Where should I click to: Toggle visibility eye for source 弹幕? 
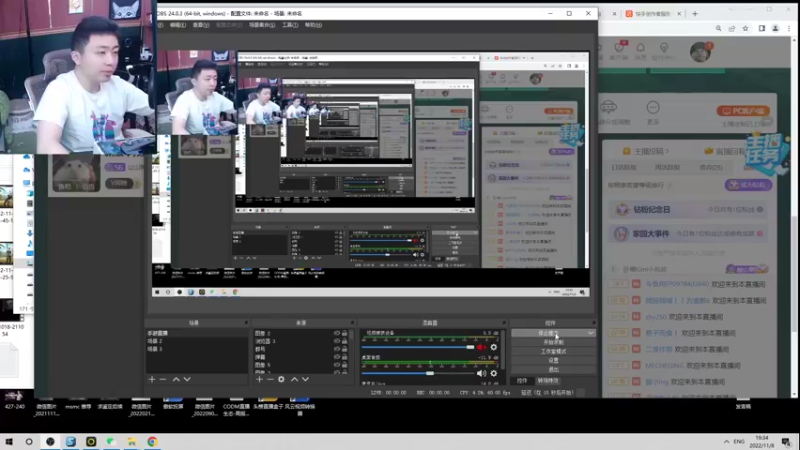[x=337, y=357]
